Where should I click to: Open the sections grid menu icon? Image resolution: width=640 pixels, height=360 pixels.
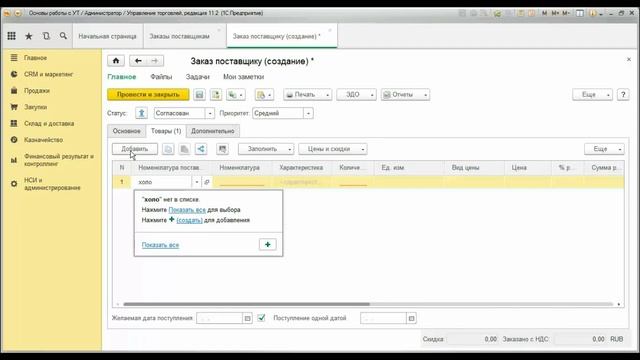click(11, 36)
